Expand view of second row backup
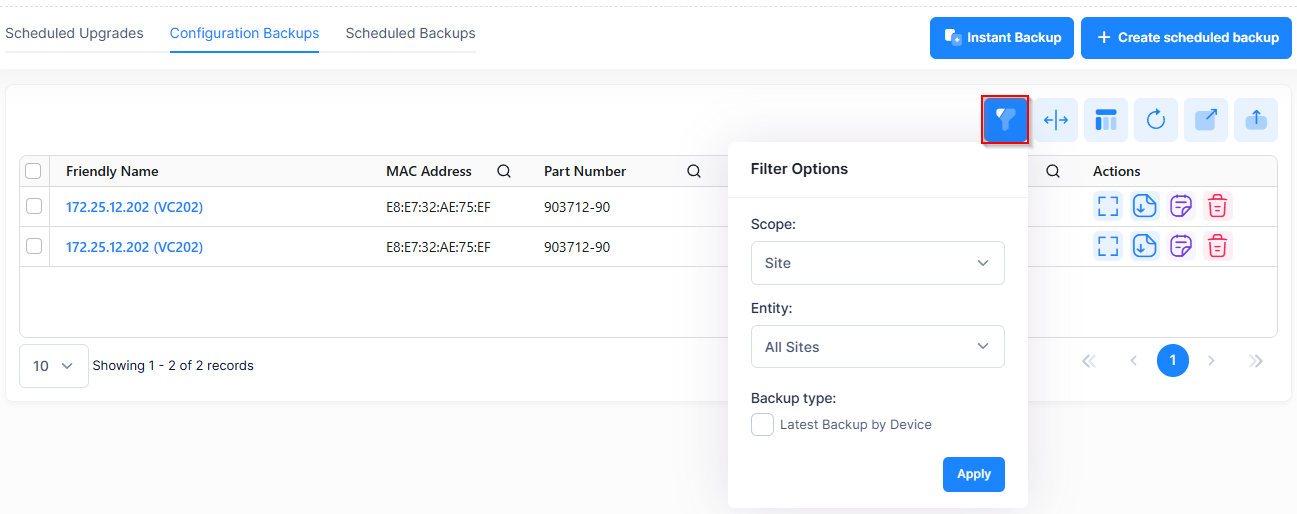 pos(1108,246)
